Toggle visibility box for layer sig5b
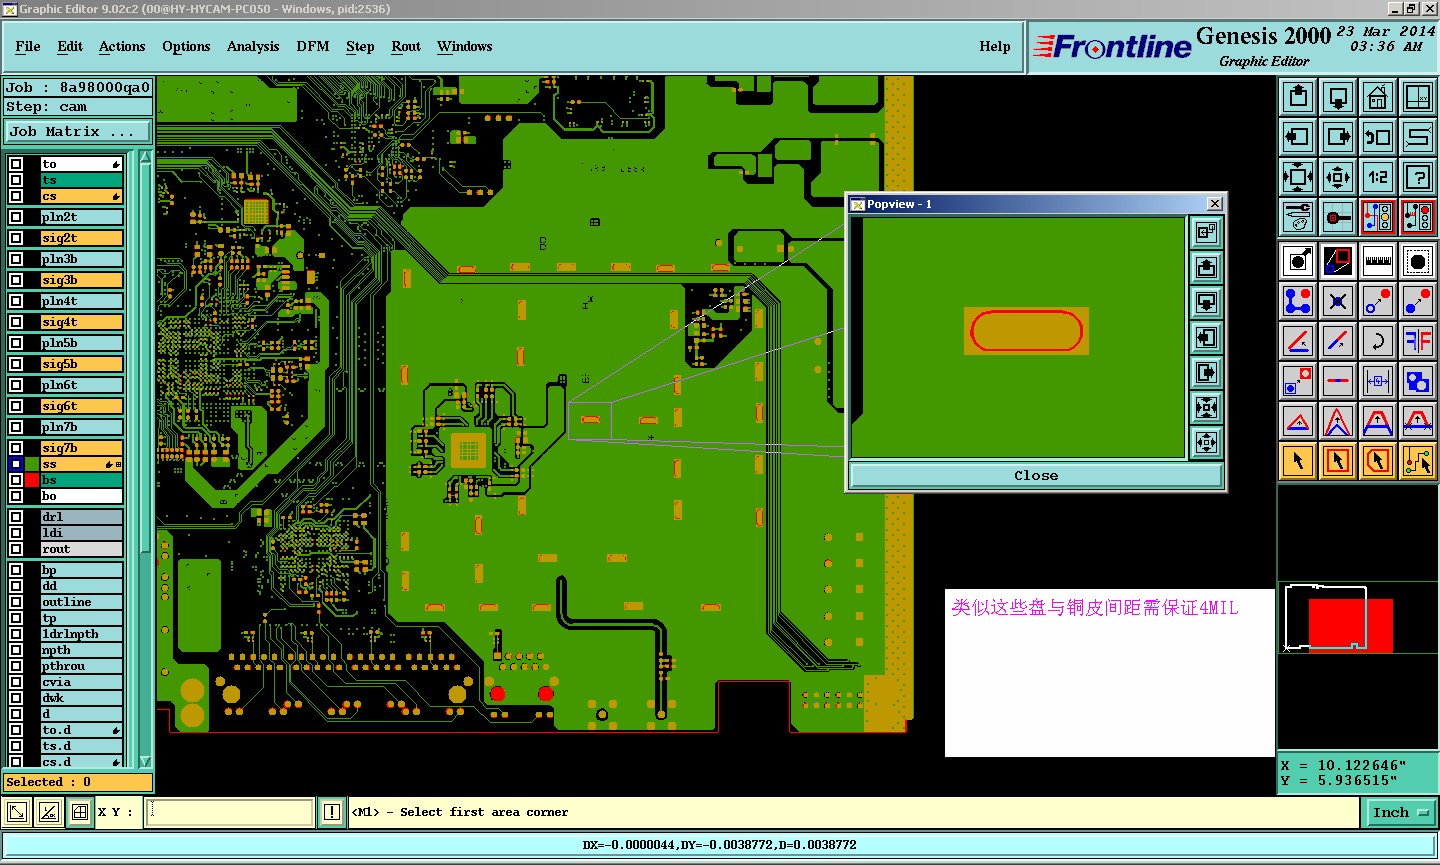Image resolution: width=1440 pixels, height=865 pixels. click(x=16, y=364)
